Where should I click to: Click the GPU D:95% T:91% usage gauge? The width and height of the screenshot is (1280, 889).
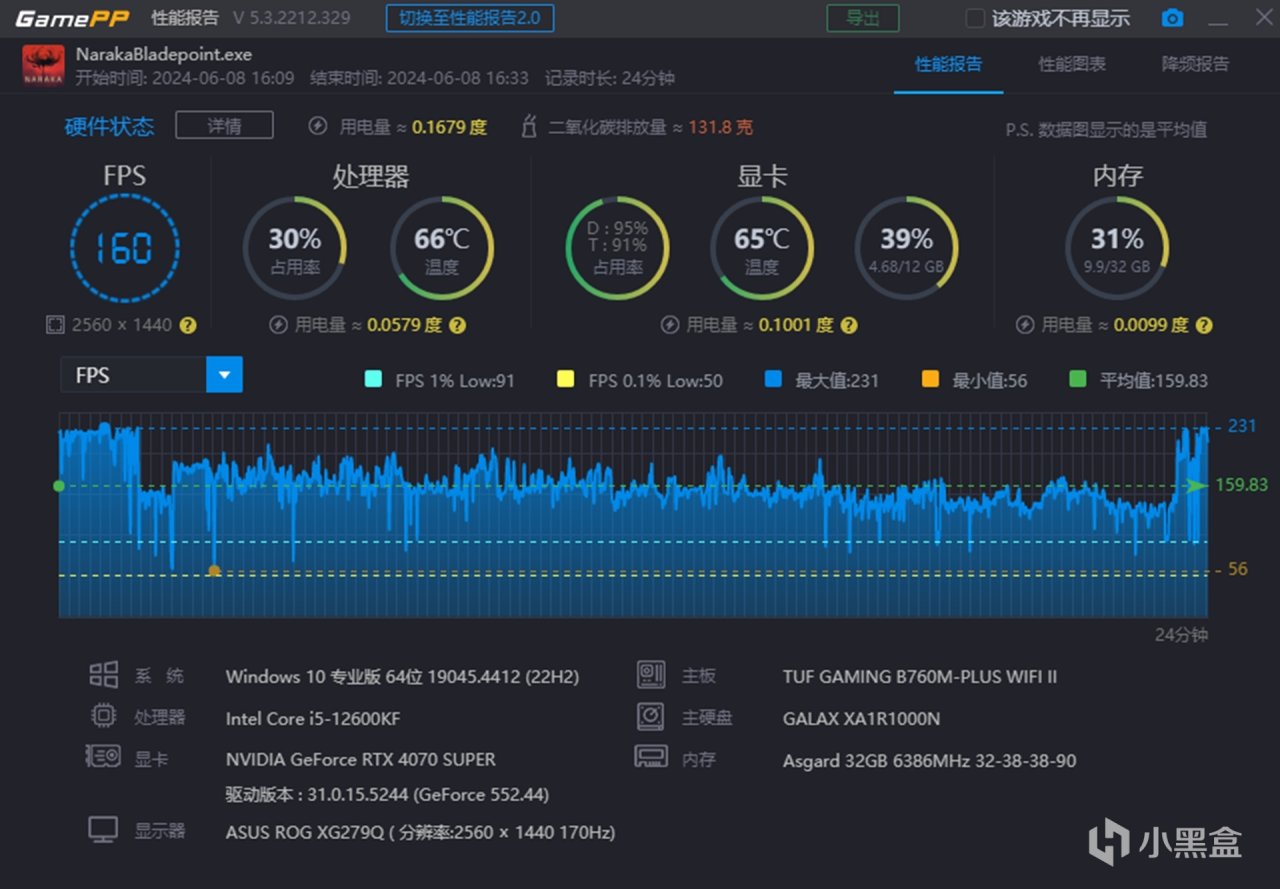617,248
